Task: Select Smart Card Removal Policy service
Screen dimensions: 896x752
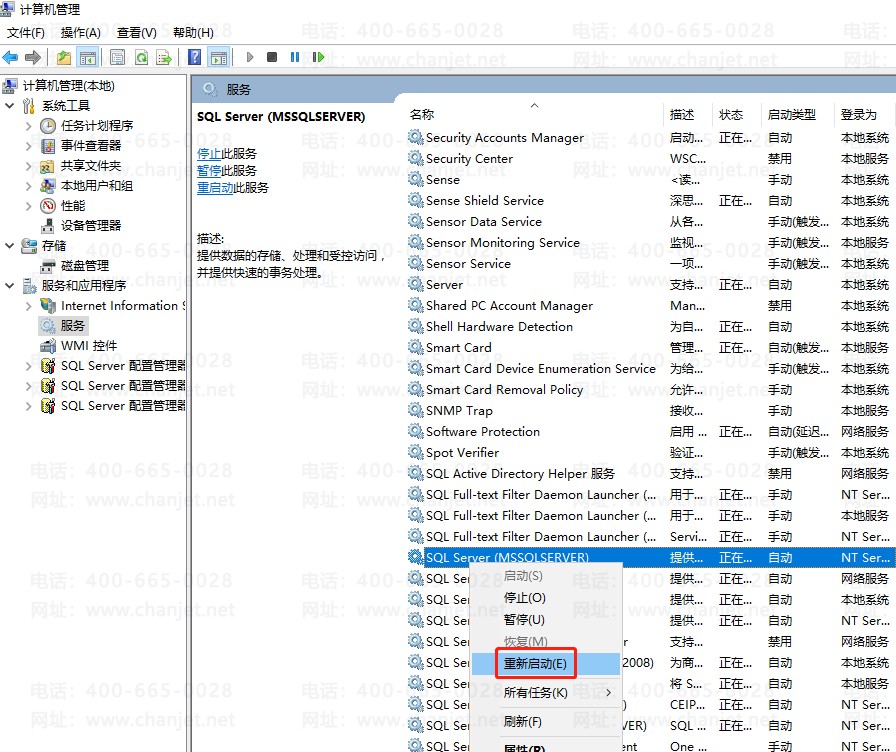Action: coord(649,389)
